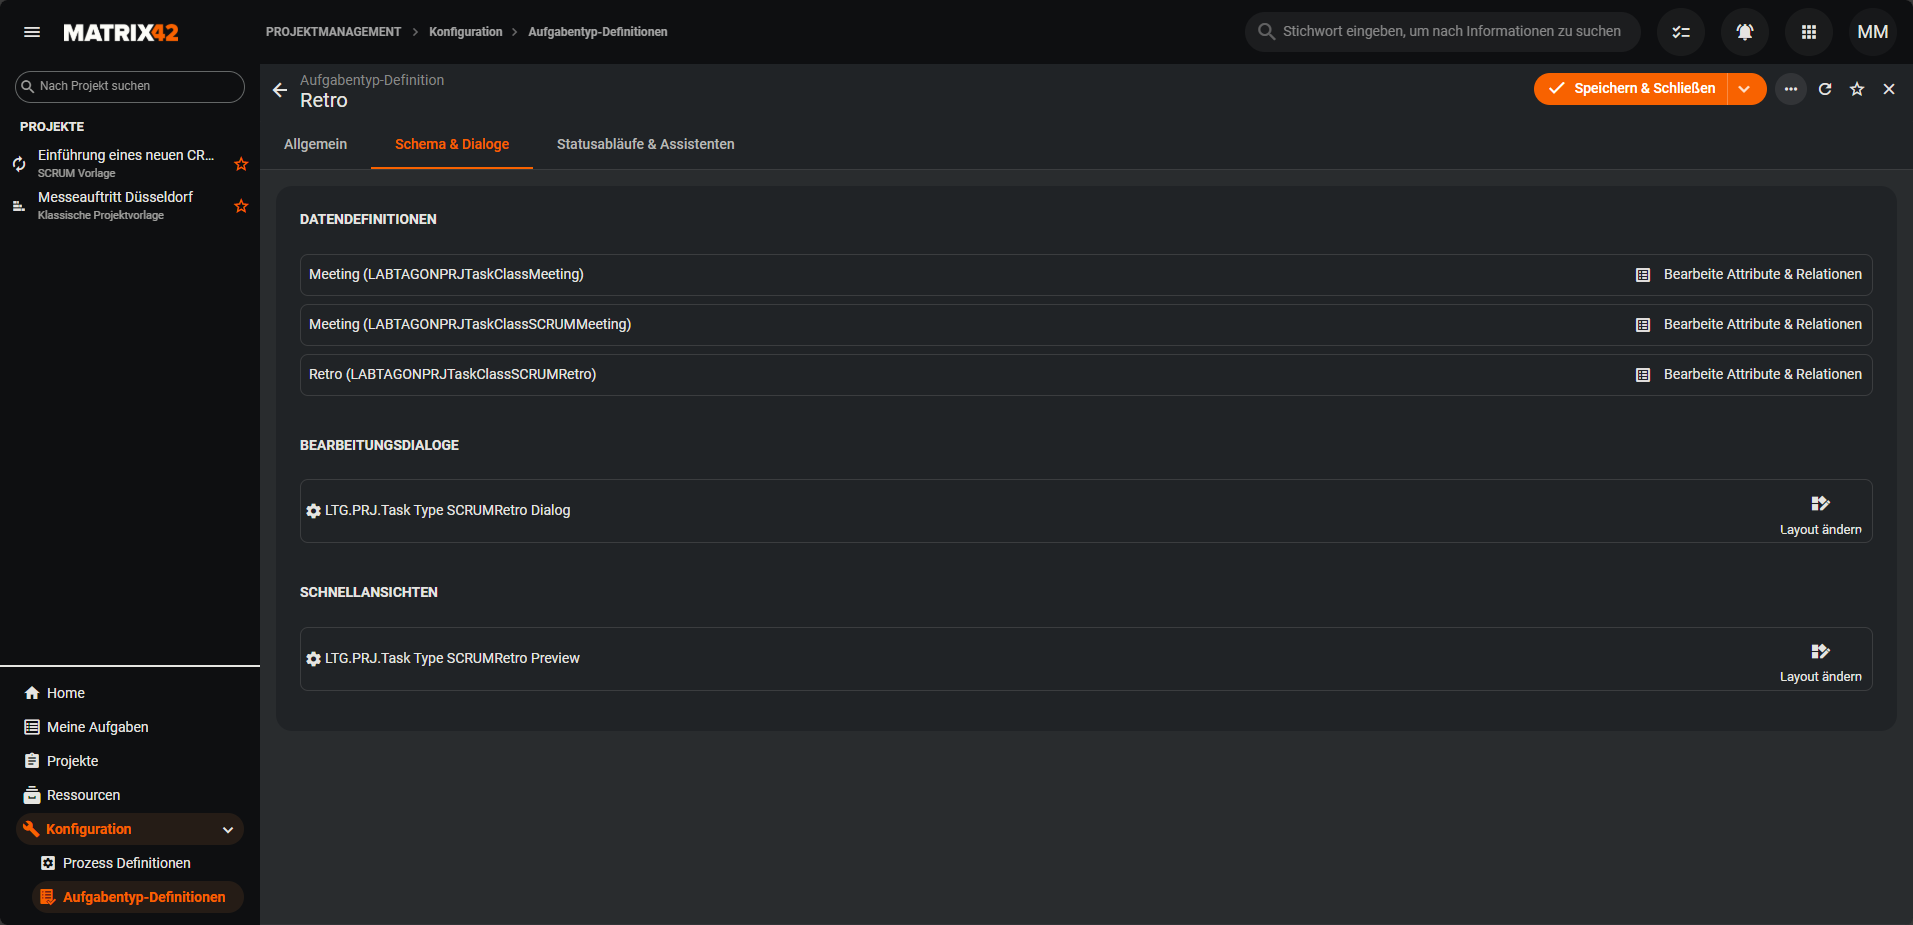Click the Speichern & Schließen button
This screenshot has height=925, width=1913.
click(x=1632, y=89)
